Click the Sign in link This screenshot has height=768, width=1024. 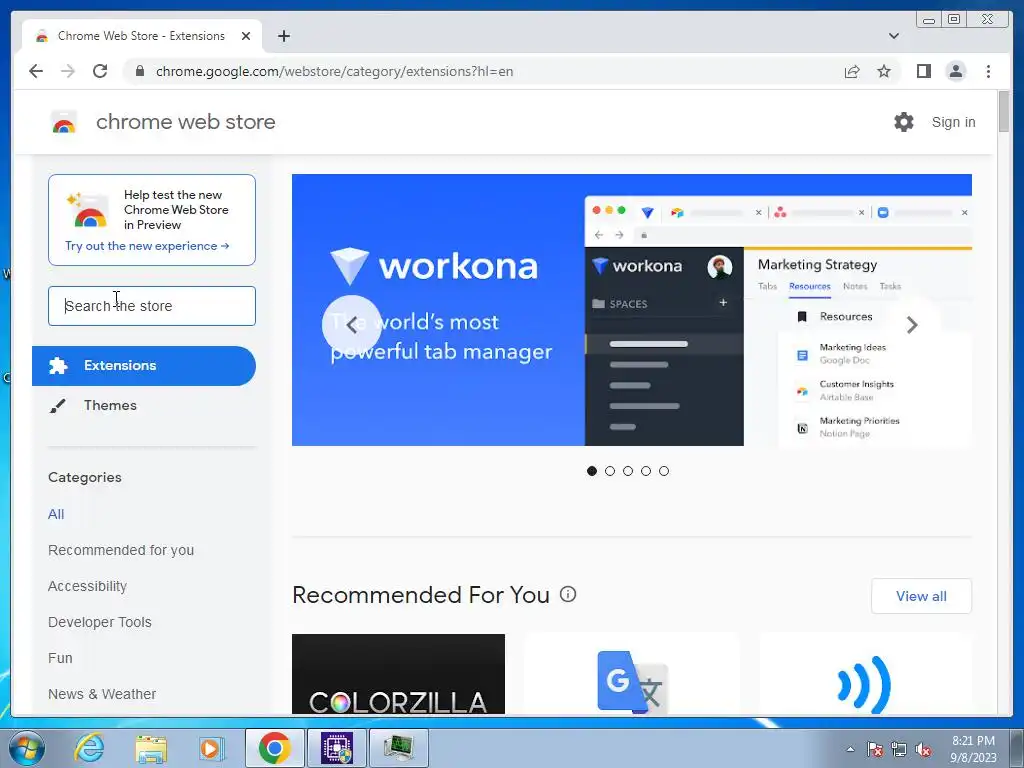(x=953, y=122)
